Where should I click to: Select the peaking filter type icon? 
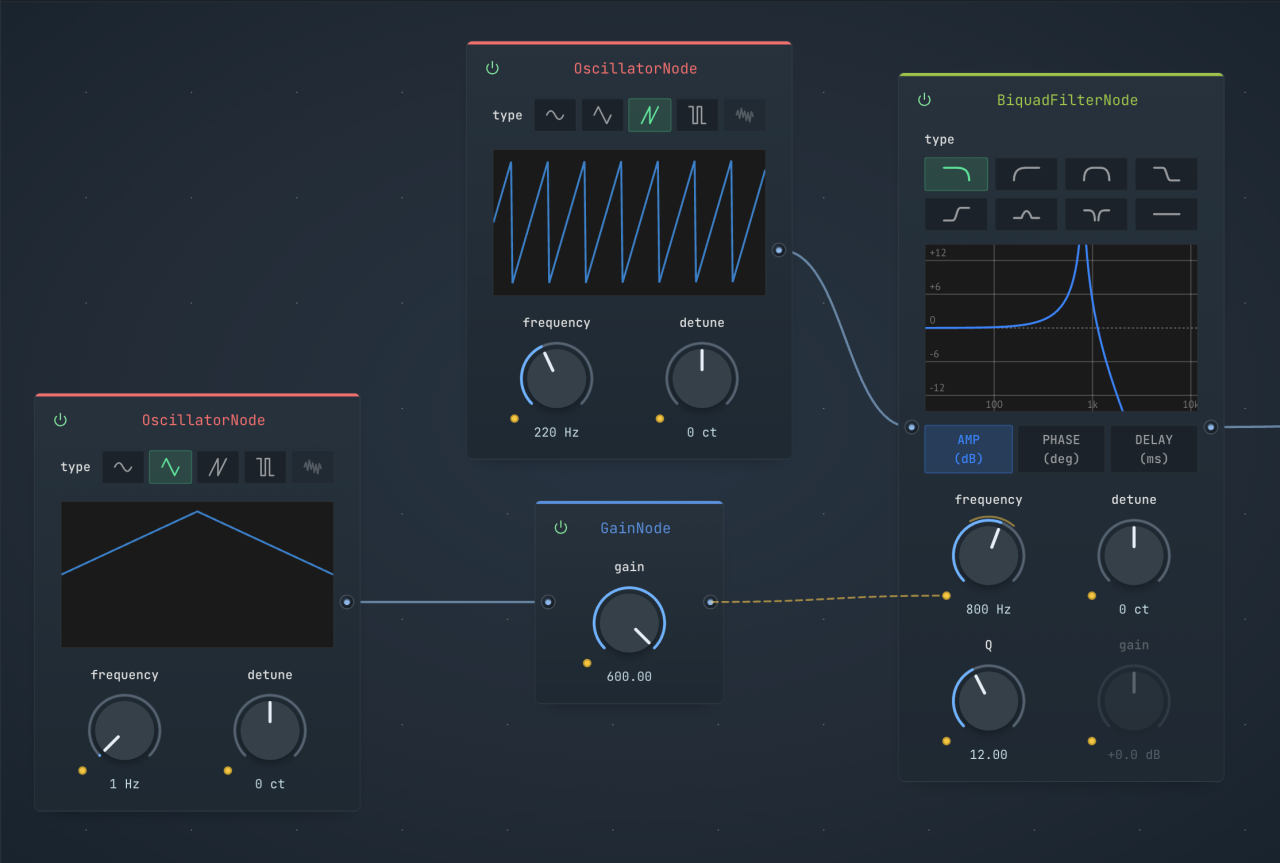(x=1026, y=214)
